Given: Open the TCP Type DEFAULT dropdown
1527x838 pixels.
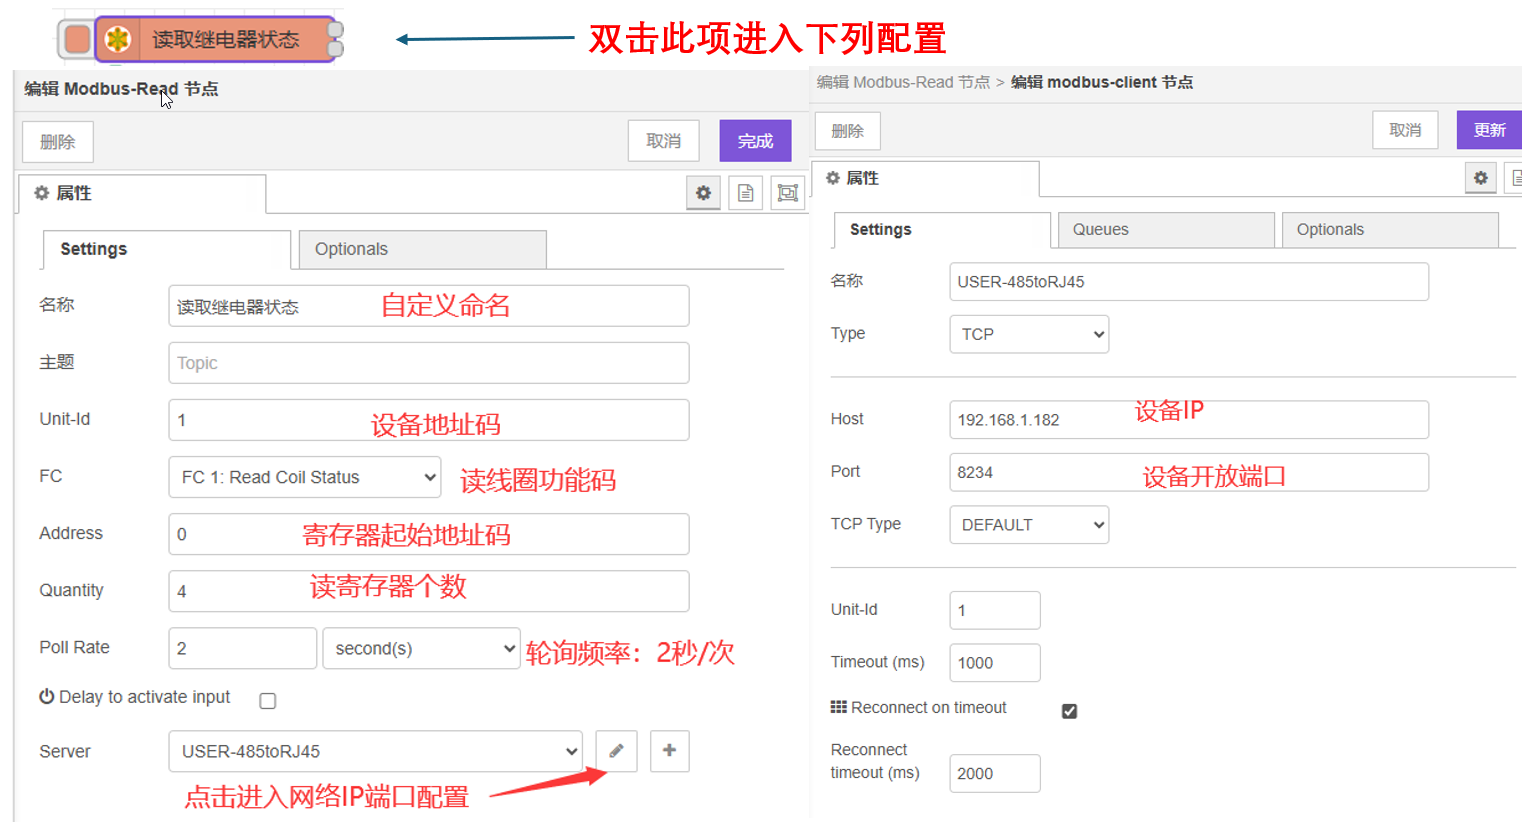Looking at the screenshot, I should (x=1029, y=525).
